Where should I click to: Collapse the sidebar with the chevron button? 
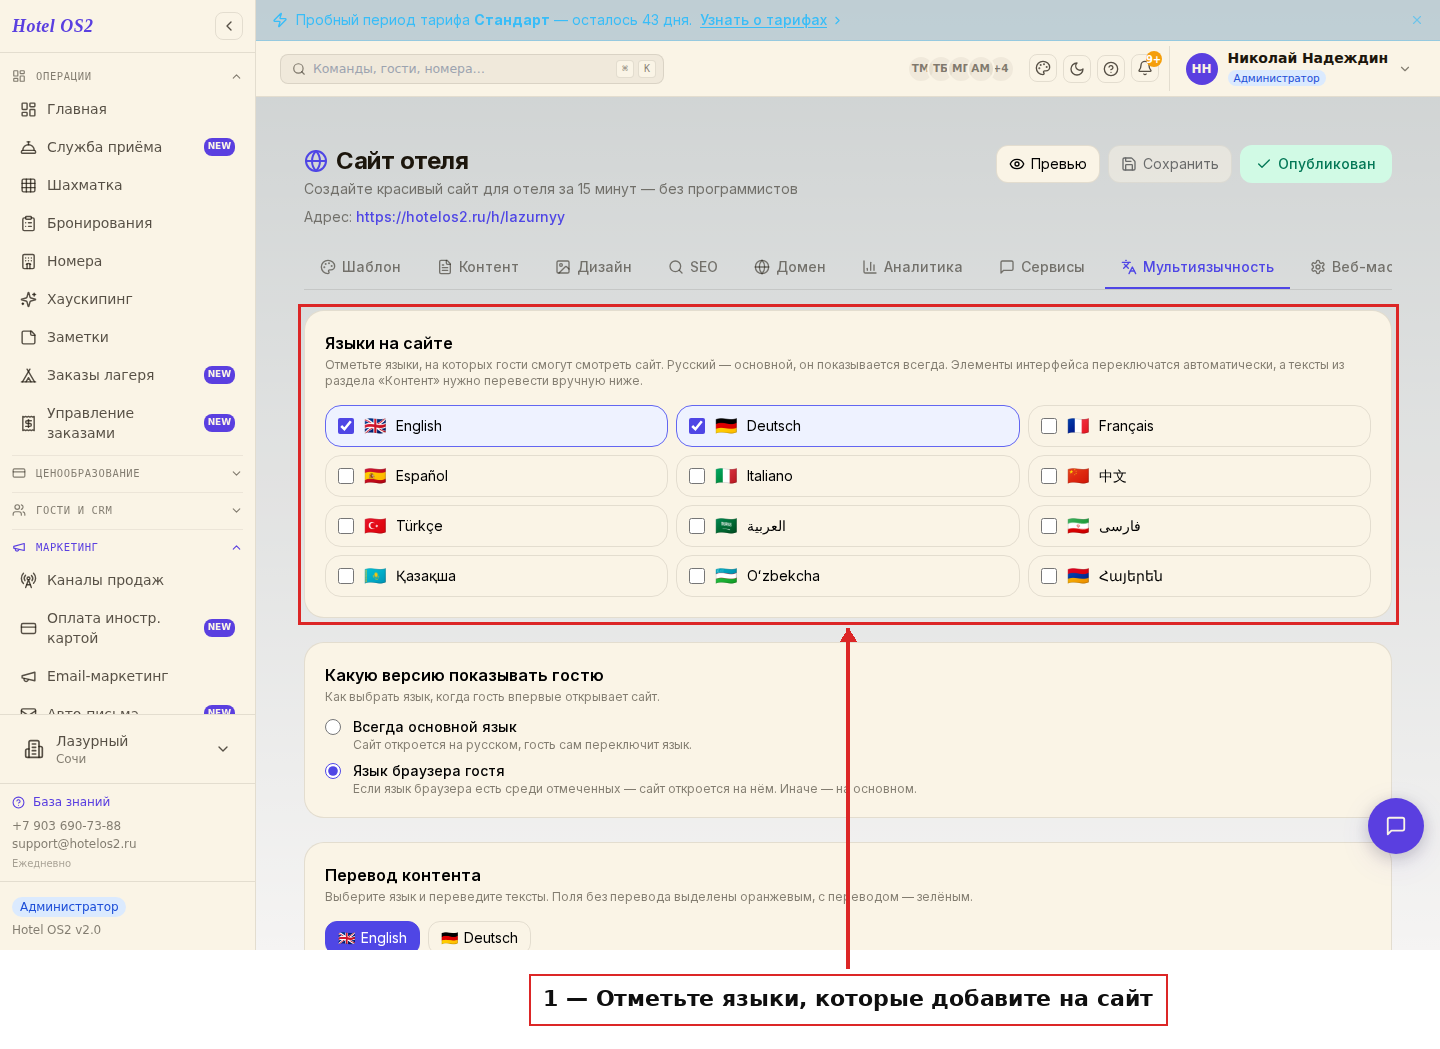(229, 26)
